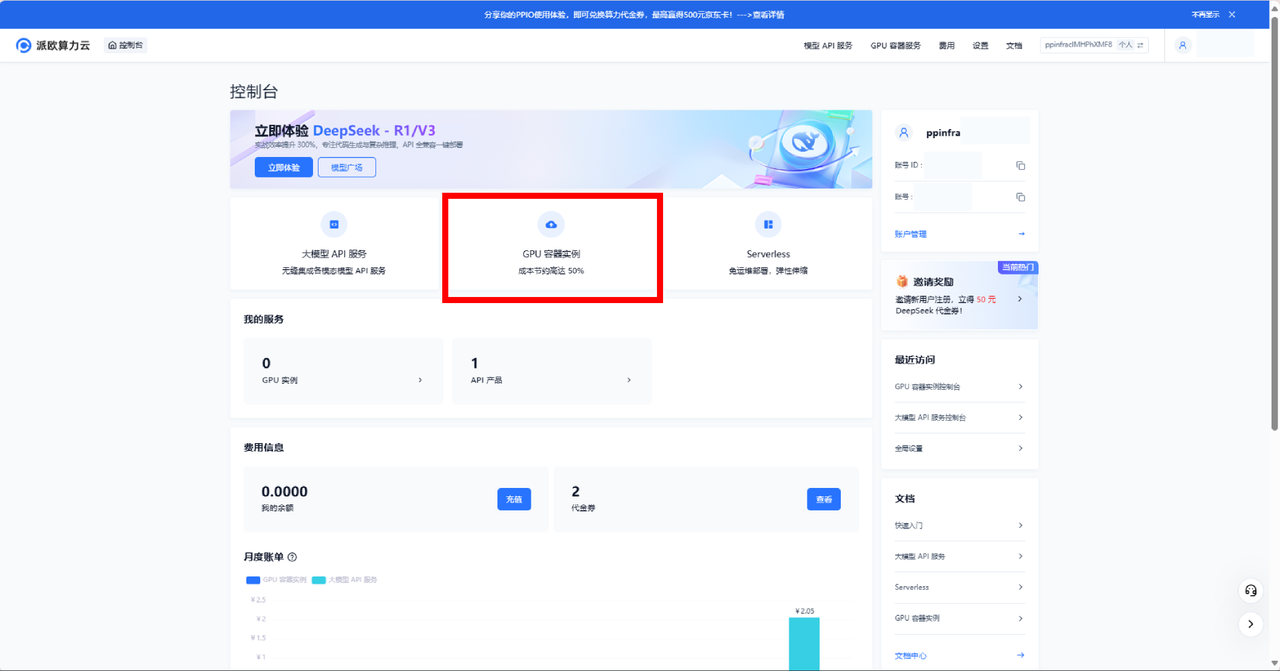Click the arrow next to 文档中心
Viewport: 1280px width, 671px height.
click(x=1021, y=655)
